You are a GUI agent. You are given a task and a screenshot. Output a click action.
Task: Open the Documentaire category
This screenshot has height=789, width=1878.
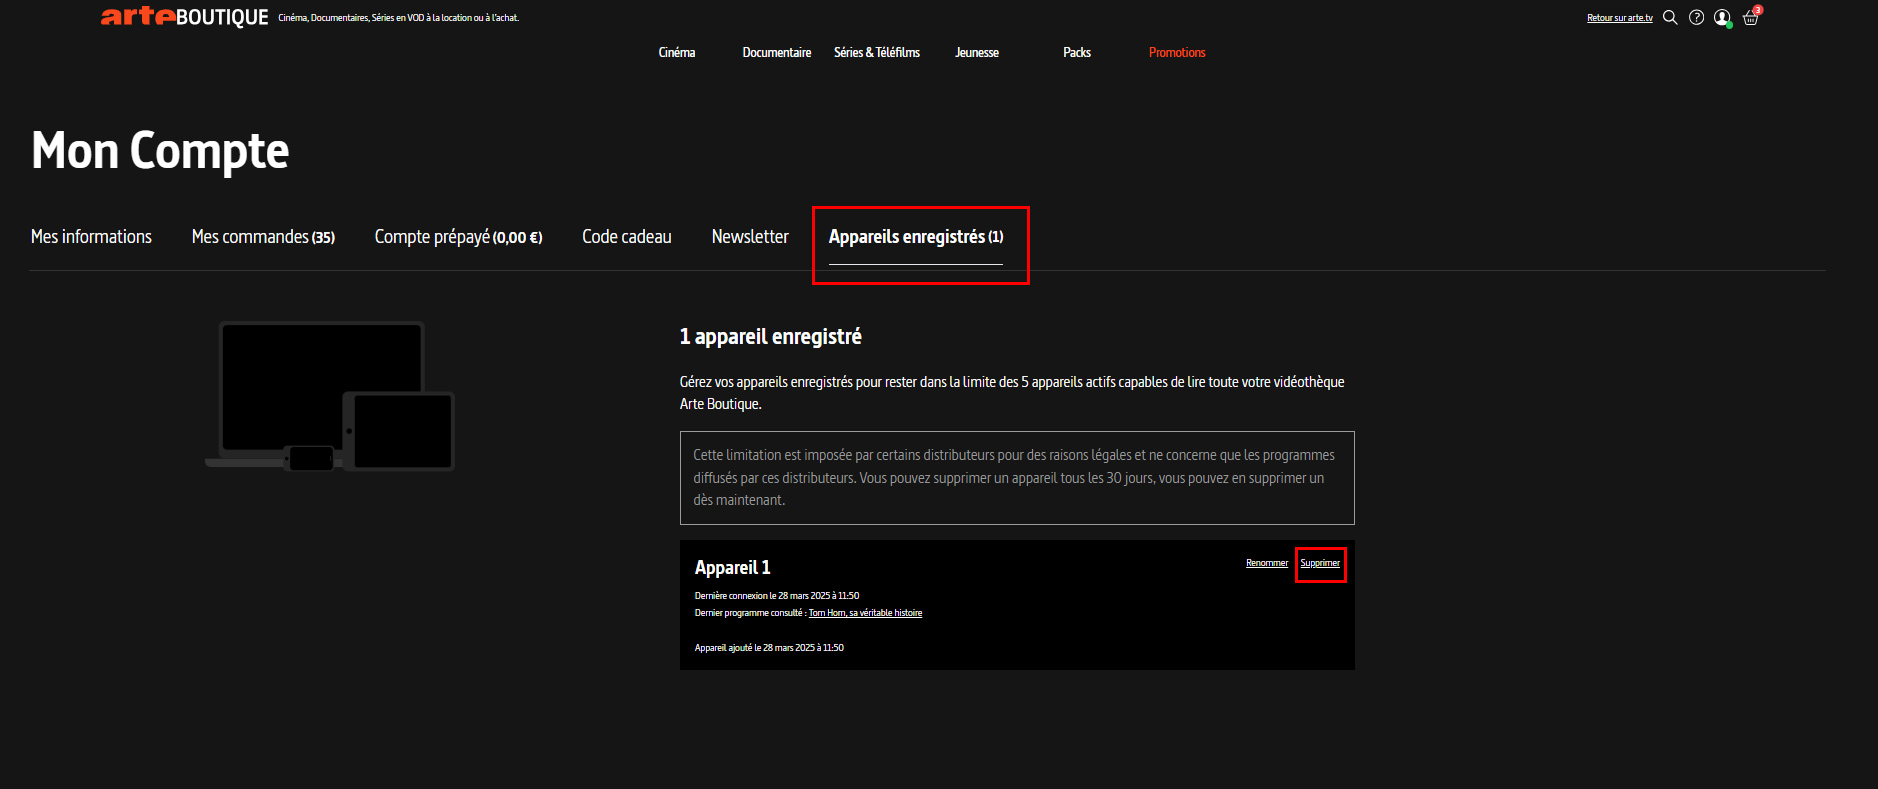[776, 52]
